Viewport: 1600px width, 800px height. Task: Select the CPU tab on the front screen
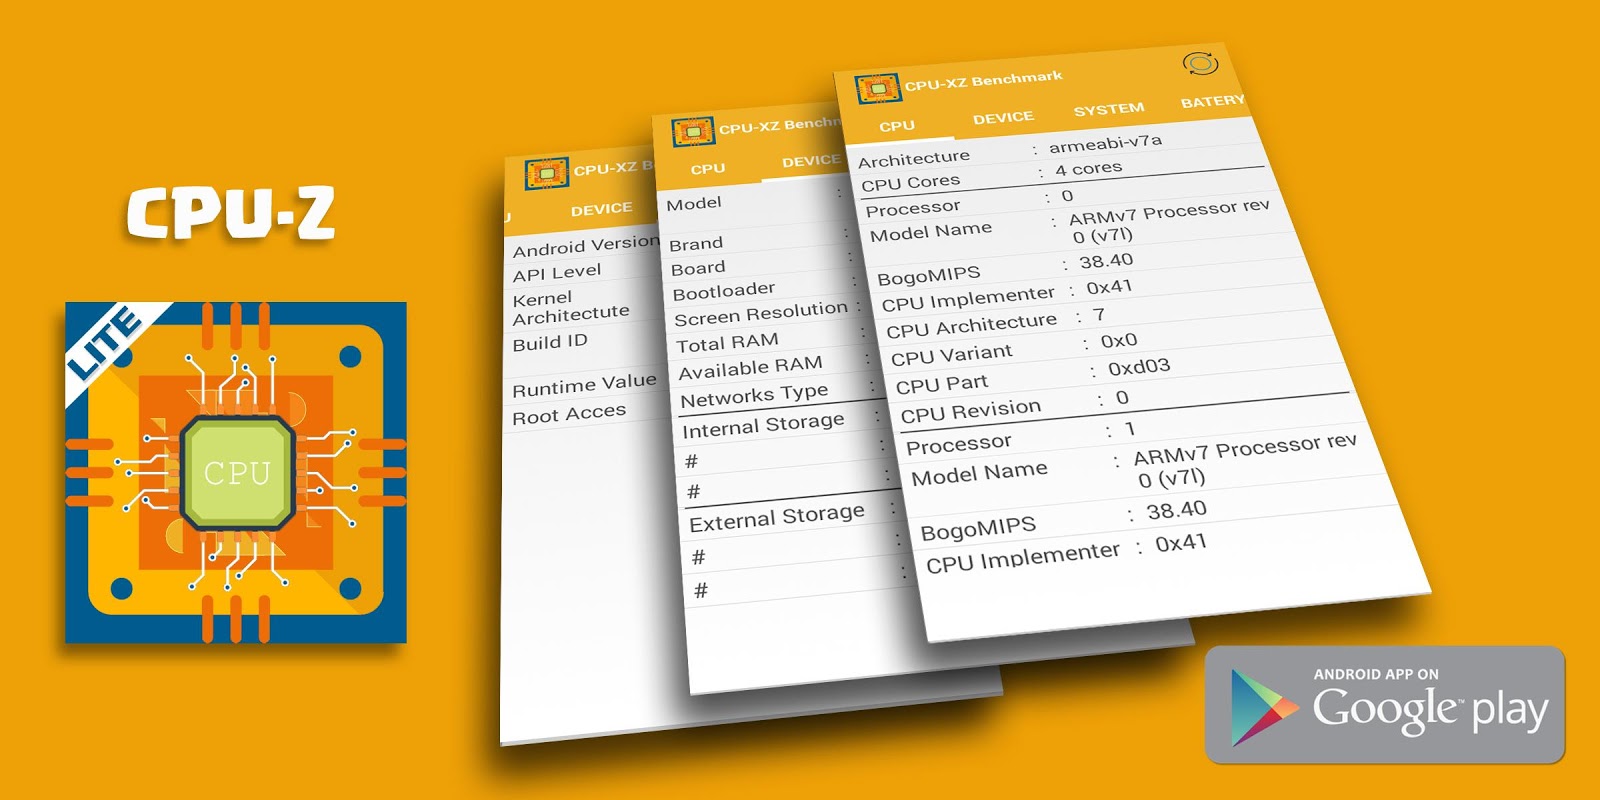(897, 126)
